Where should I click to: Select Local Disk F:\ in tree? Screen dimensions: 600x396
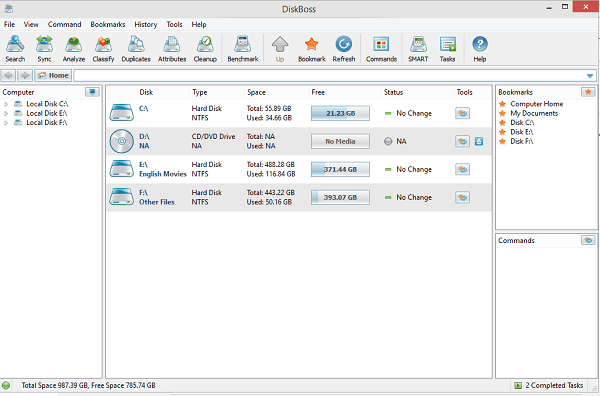click(x=47, y=123)
